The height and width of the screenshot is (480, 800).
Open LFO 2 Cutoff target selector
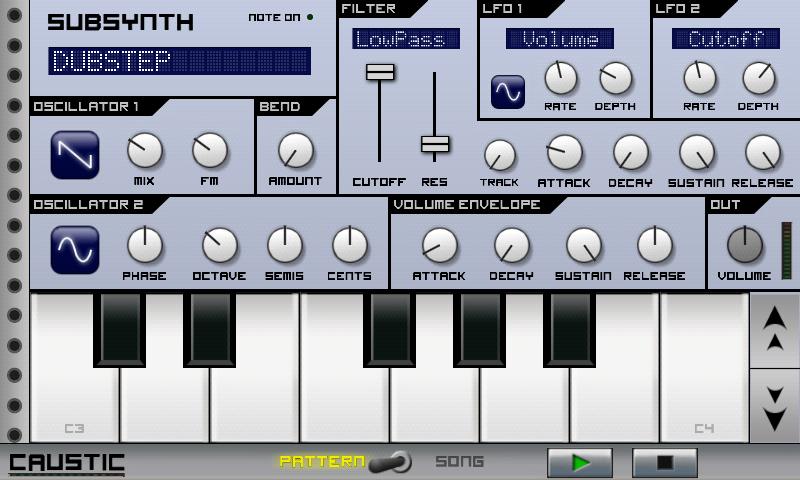point(726,39)
